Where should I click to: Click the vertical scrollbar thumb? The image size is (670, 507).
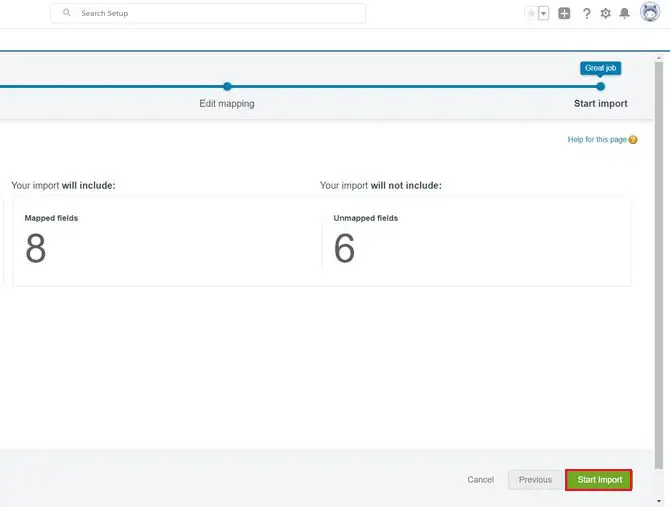pyautogui.click(x=659, y=265)
